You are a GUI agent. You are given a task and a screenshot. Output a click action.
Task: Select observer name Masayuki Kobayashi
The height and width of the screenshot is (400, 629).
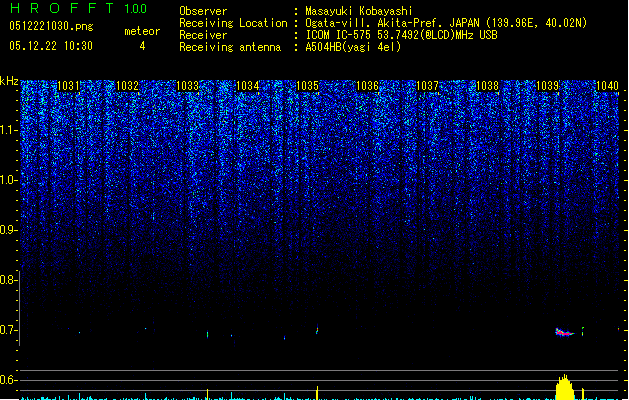tap(359, 11)
